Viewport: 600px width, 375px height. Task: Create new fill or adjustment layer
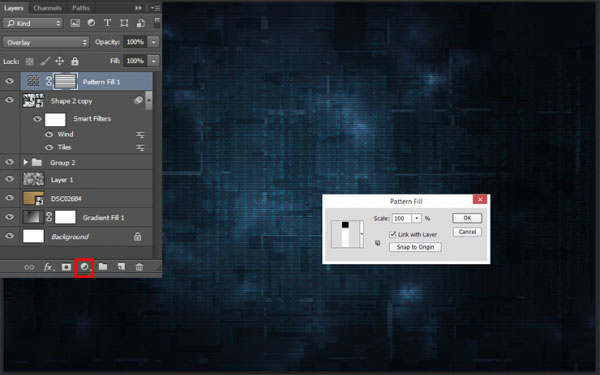pos(85,267)
